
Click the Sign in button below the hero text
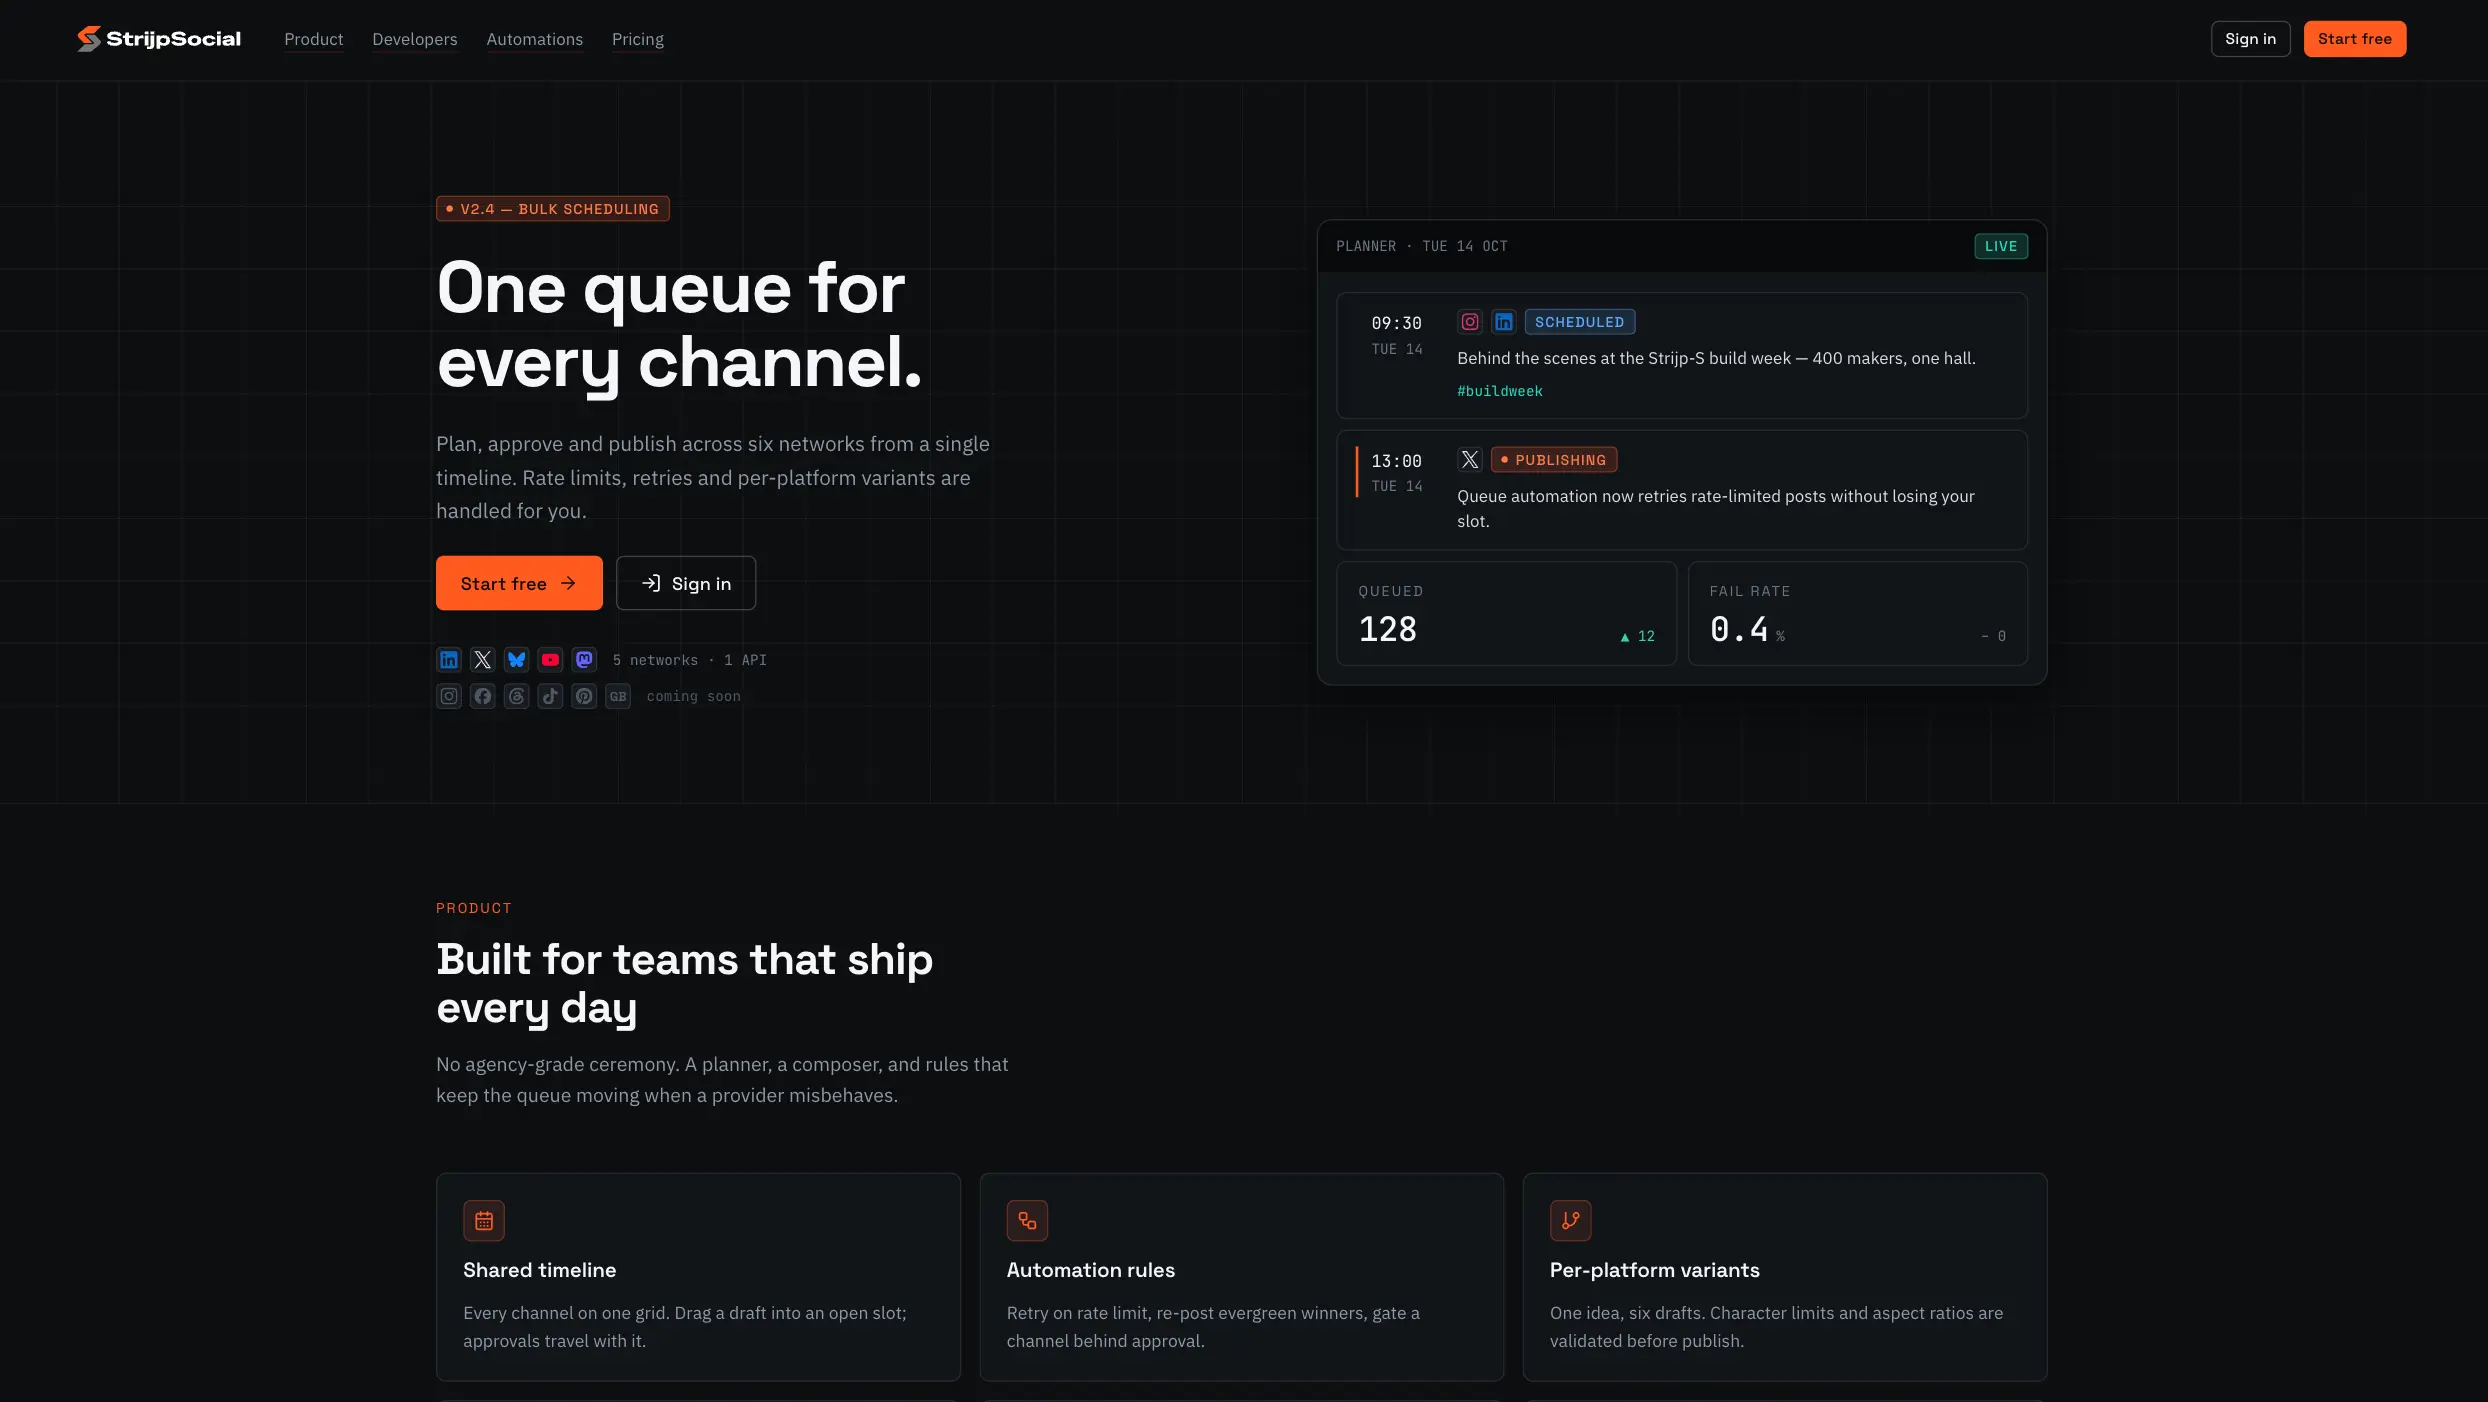[686, 583]
